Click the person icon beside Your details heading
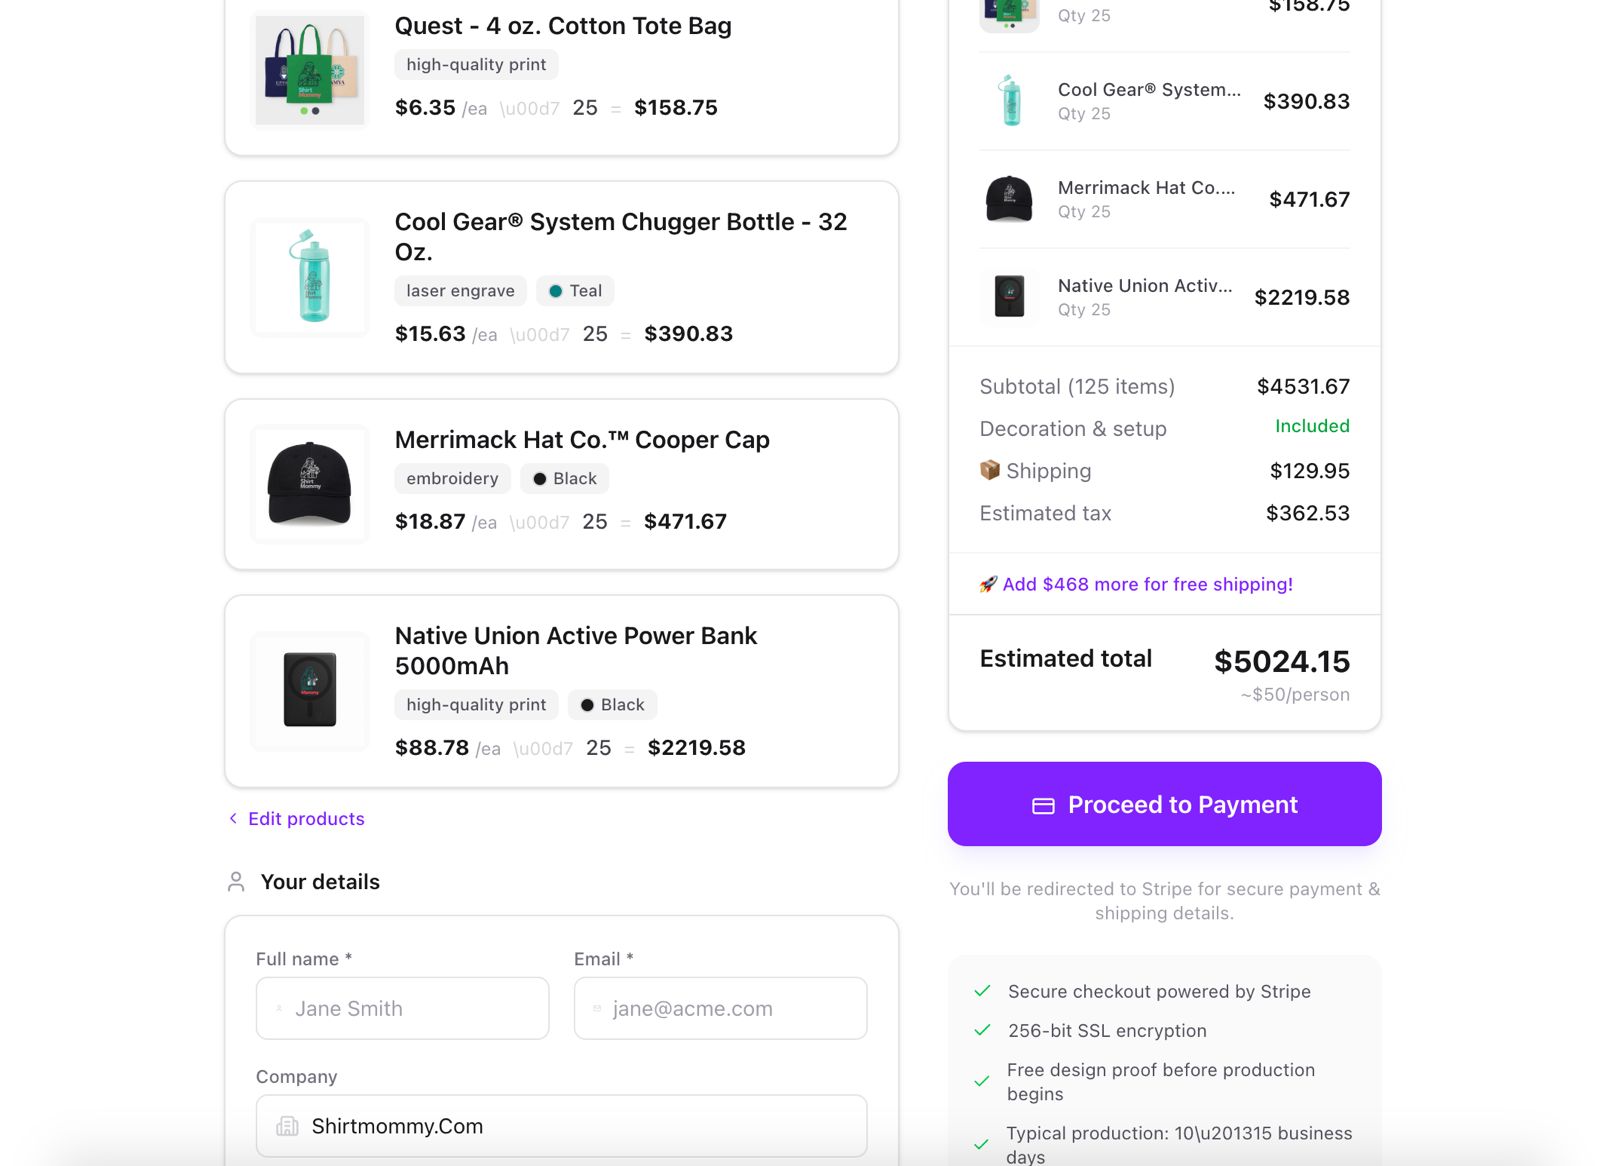Image resolution: width=1600 pixels, height=1166 pixels. point(236,881)
